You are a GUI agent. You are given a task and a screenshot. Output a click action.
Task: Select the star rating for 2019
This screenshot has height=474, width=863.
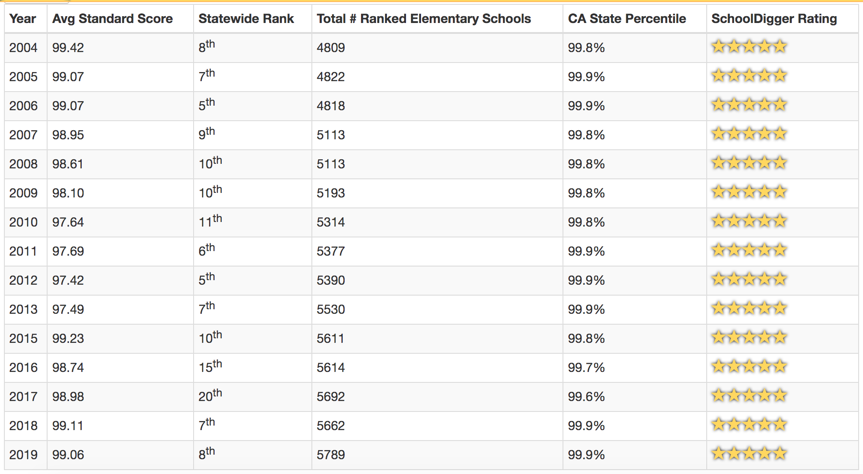pyautogui.click(x=749, y=454)
